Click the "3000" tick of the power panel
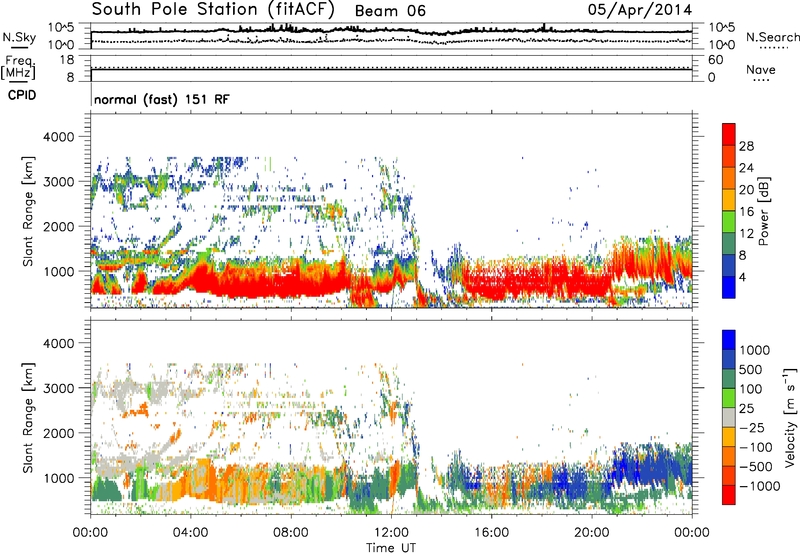This screenshot has height=554, width=800. [58, 182]
